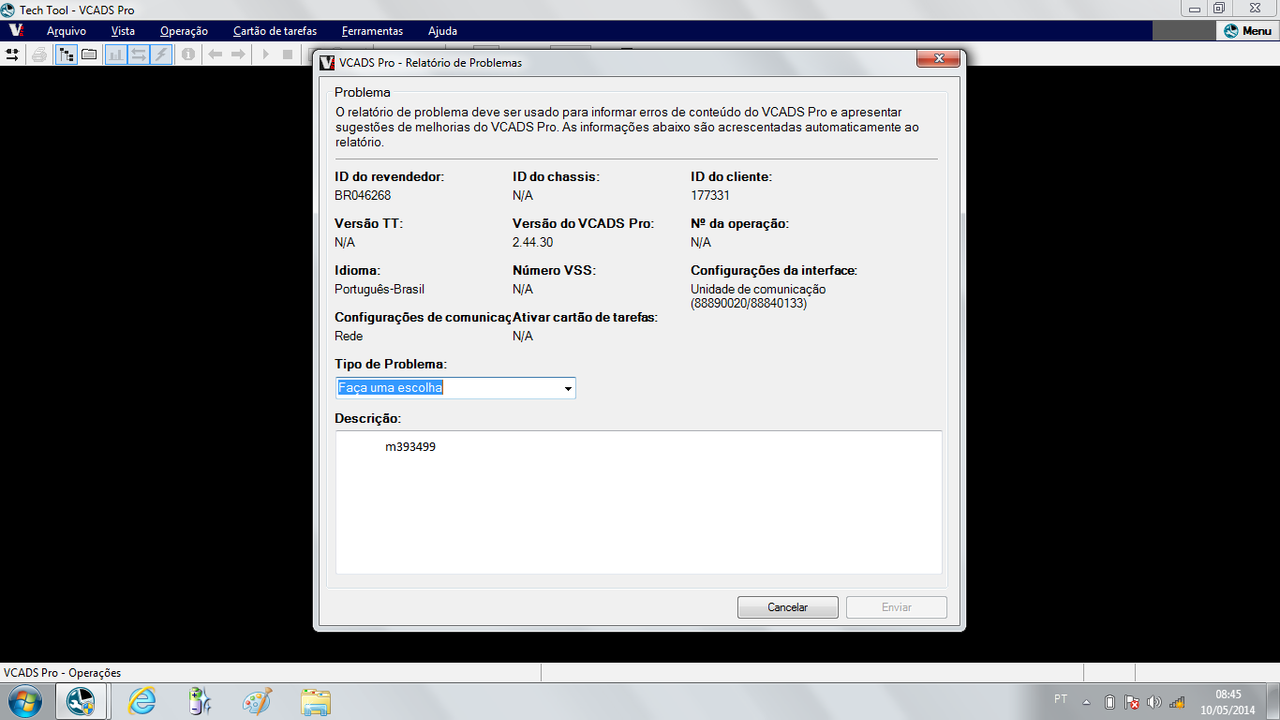Open the Arquivo menu
Image resolution: width=1280 pixels, height=720 pixels.
click(x=66, y=31)
